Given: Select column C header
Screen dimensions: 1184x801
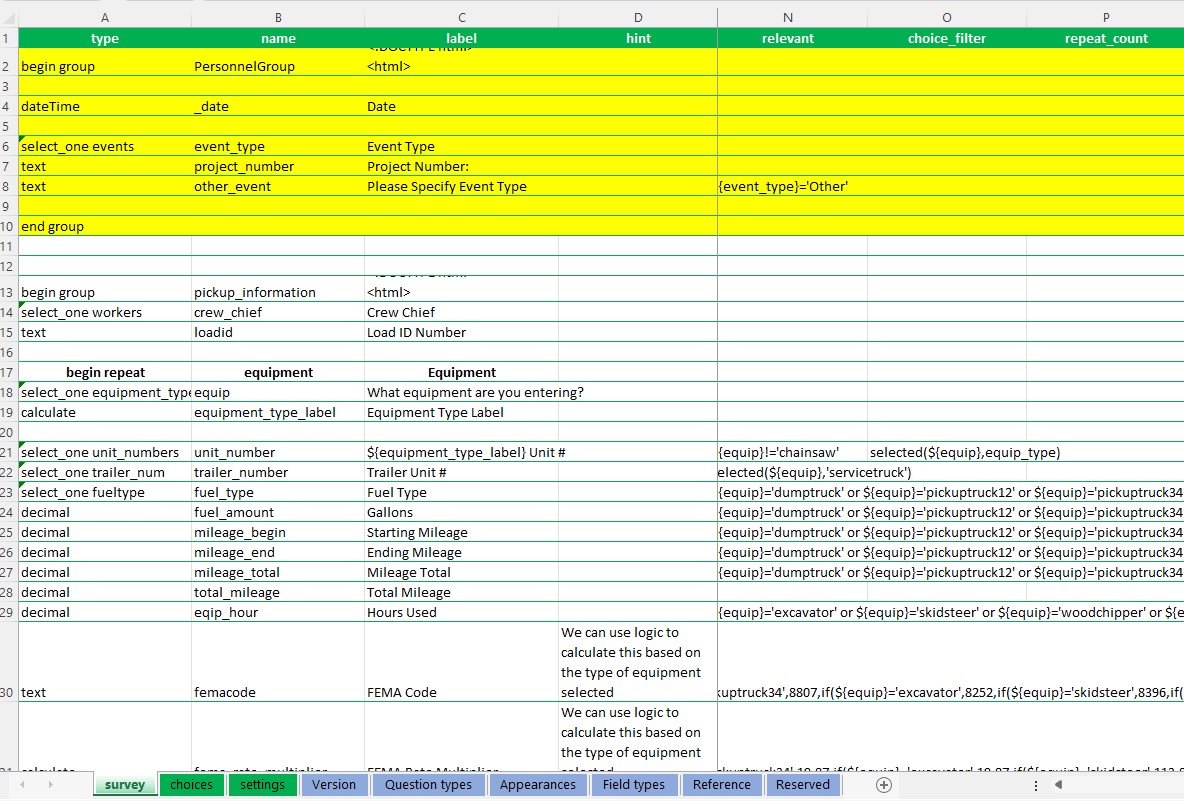Looking at the screenshot, I should 461,17.
